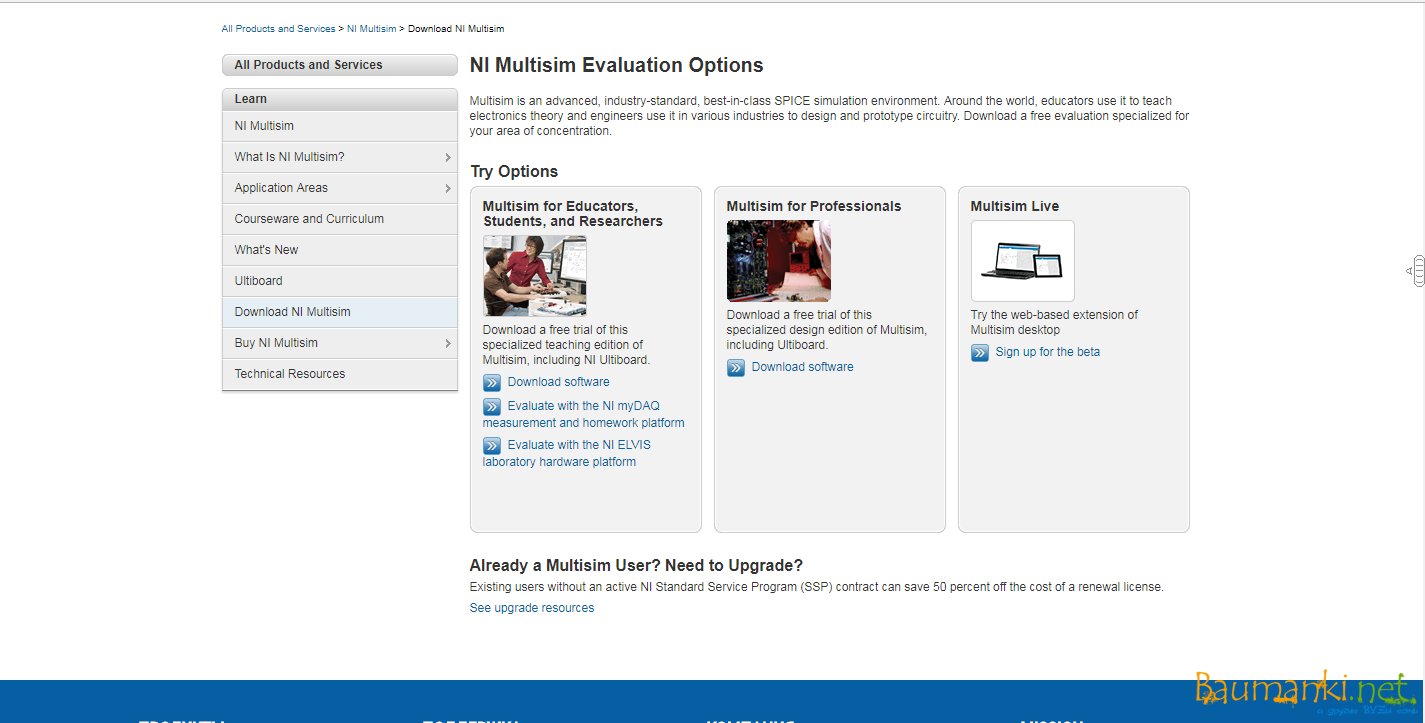
Task: Open What Is NI Multisim? in sidebar
Action: click(x=340, y=157)
